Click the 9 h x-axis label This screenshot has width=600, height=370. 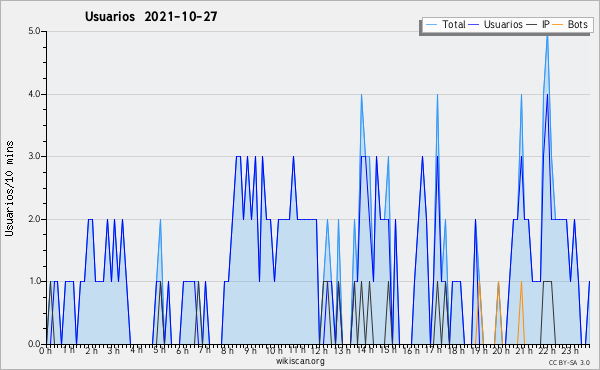coord(250,351)
